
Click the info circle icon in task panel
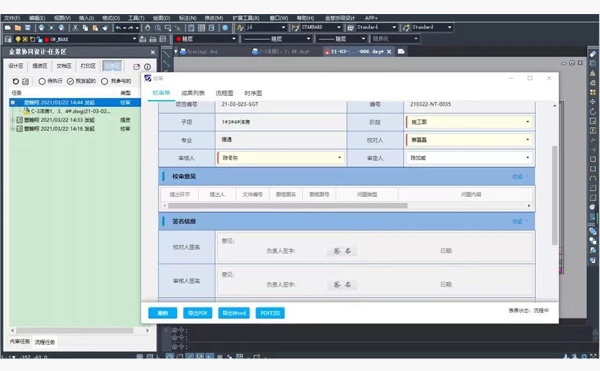coord(147,67)
